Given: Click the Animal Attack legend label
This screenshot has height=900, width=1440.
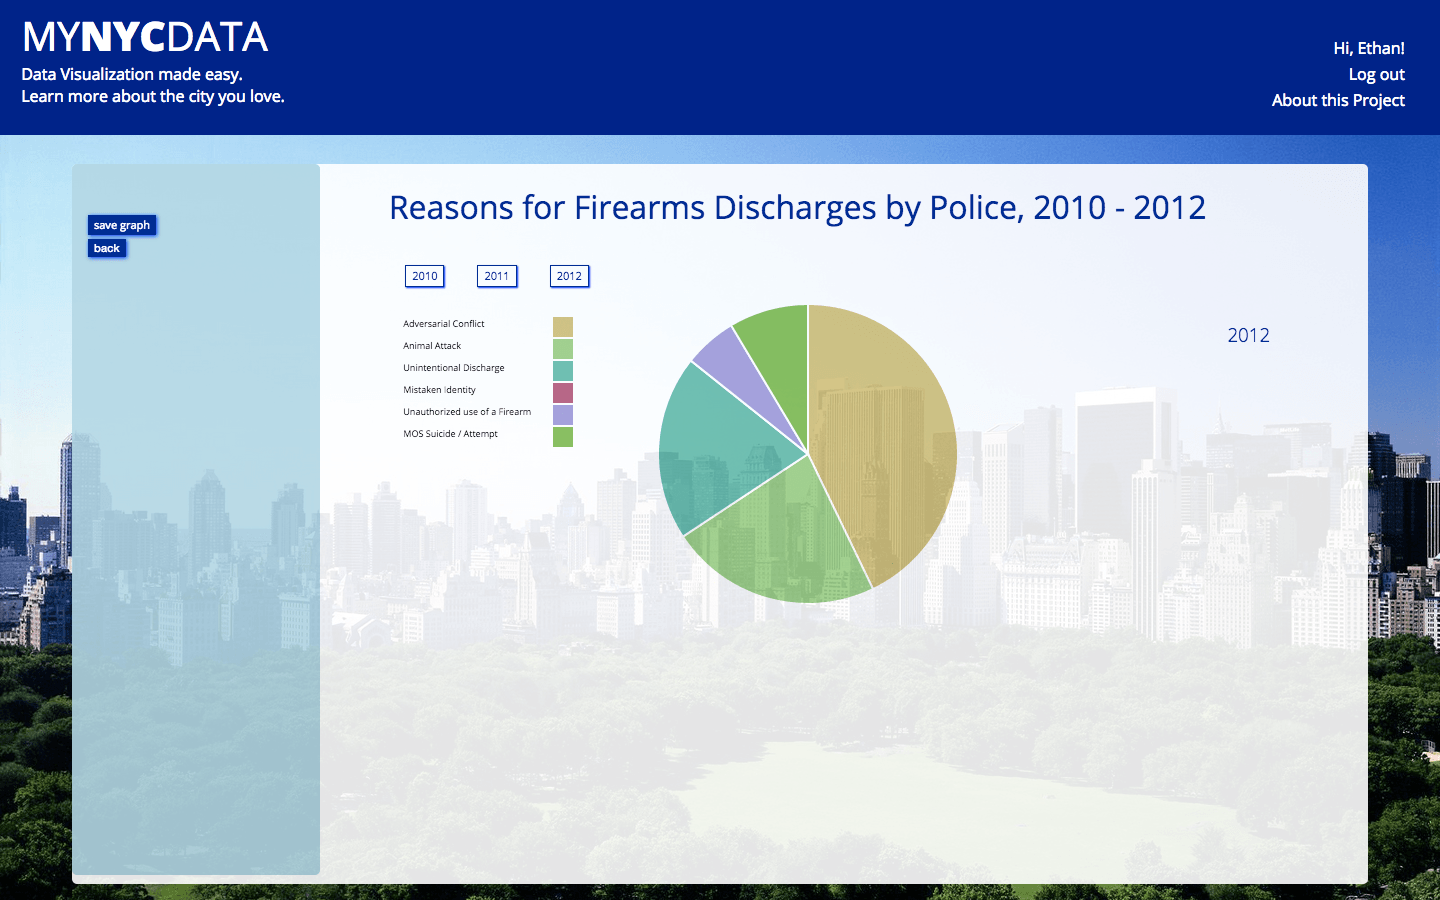Looking at the screenshot, I should pos(432,346).
